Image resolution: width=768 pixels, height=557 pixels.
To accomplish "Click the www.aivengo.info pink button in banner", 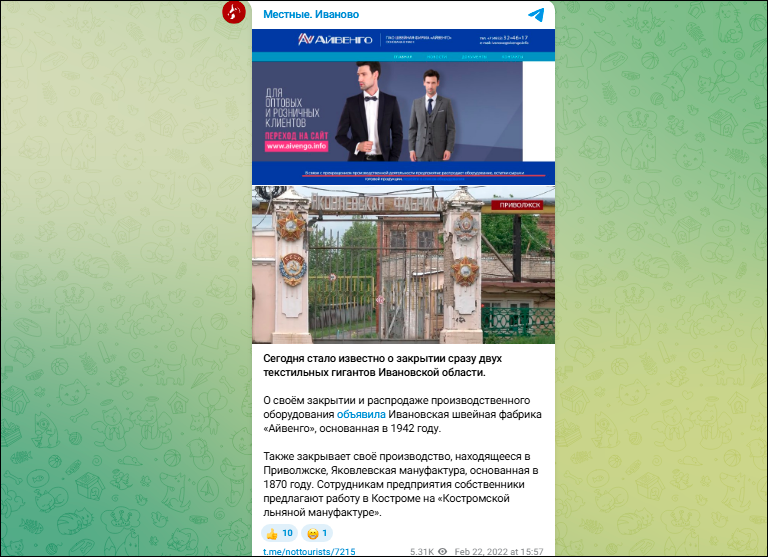I will [x=296, y=146].
